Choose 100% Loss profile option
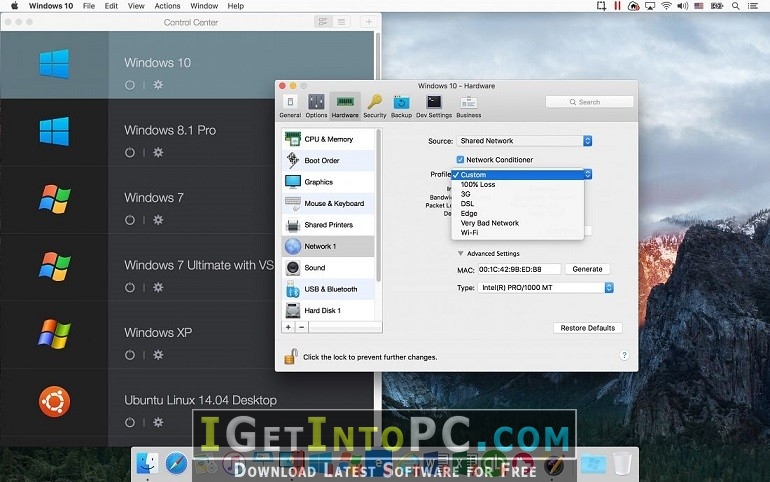The image size is (770, 482). pos(518,185)
